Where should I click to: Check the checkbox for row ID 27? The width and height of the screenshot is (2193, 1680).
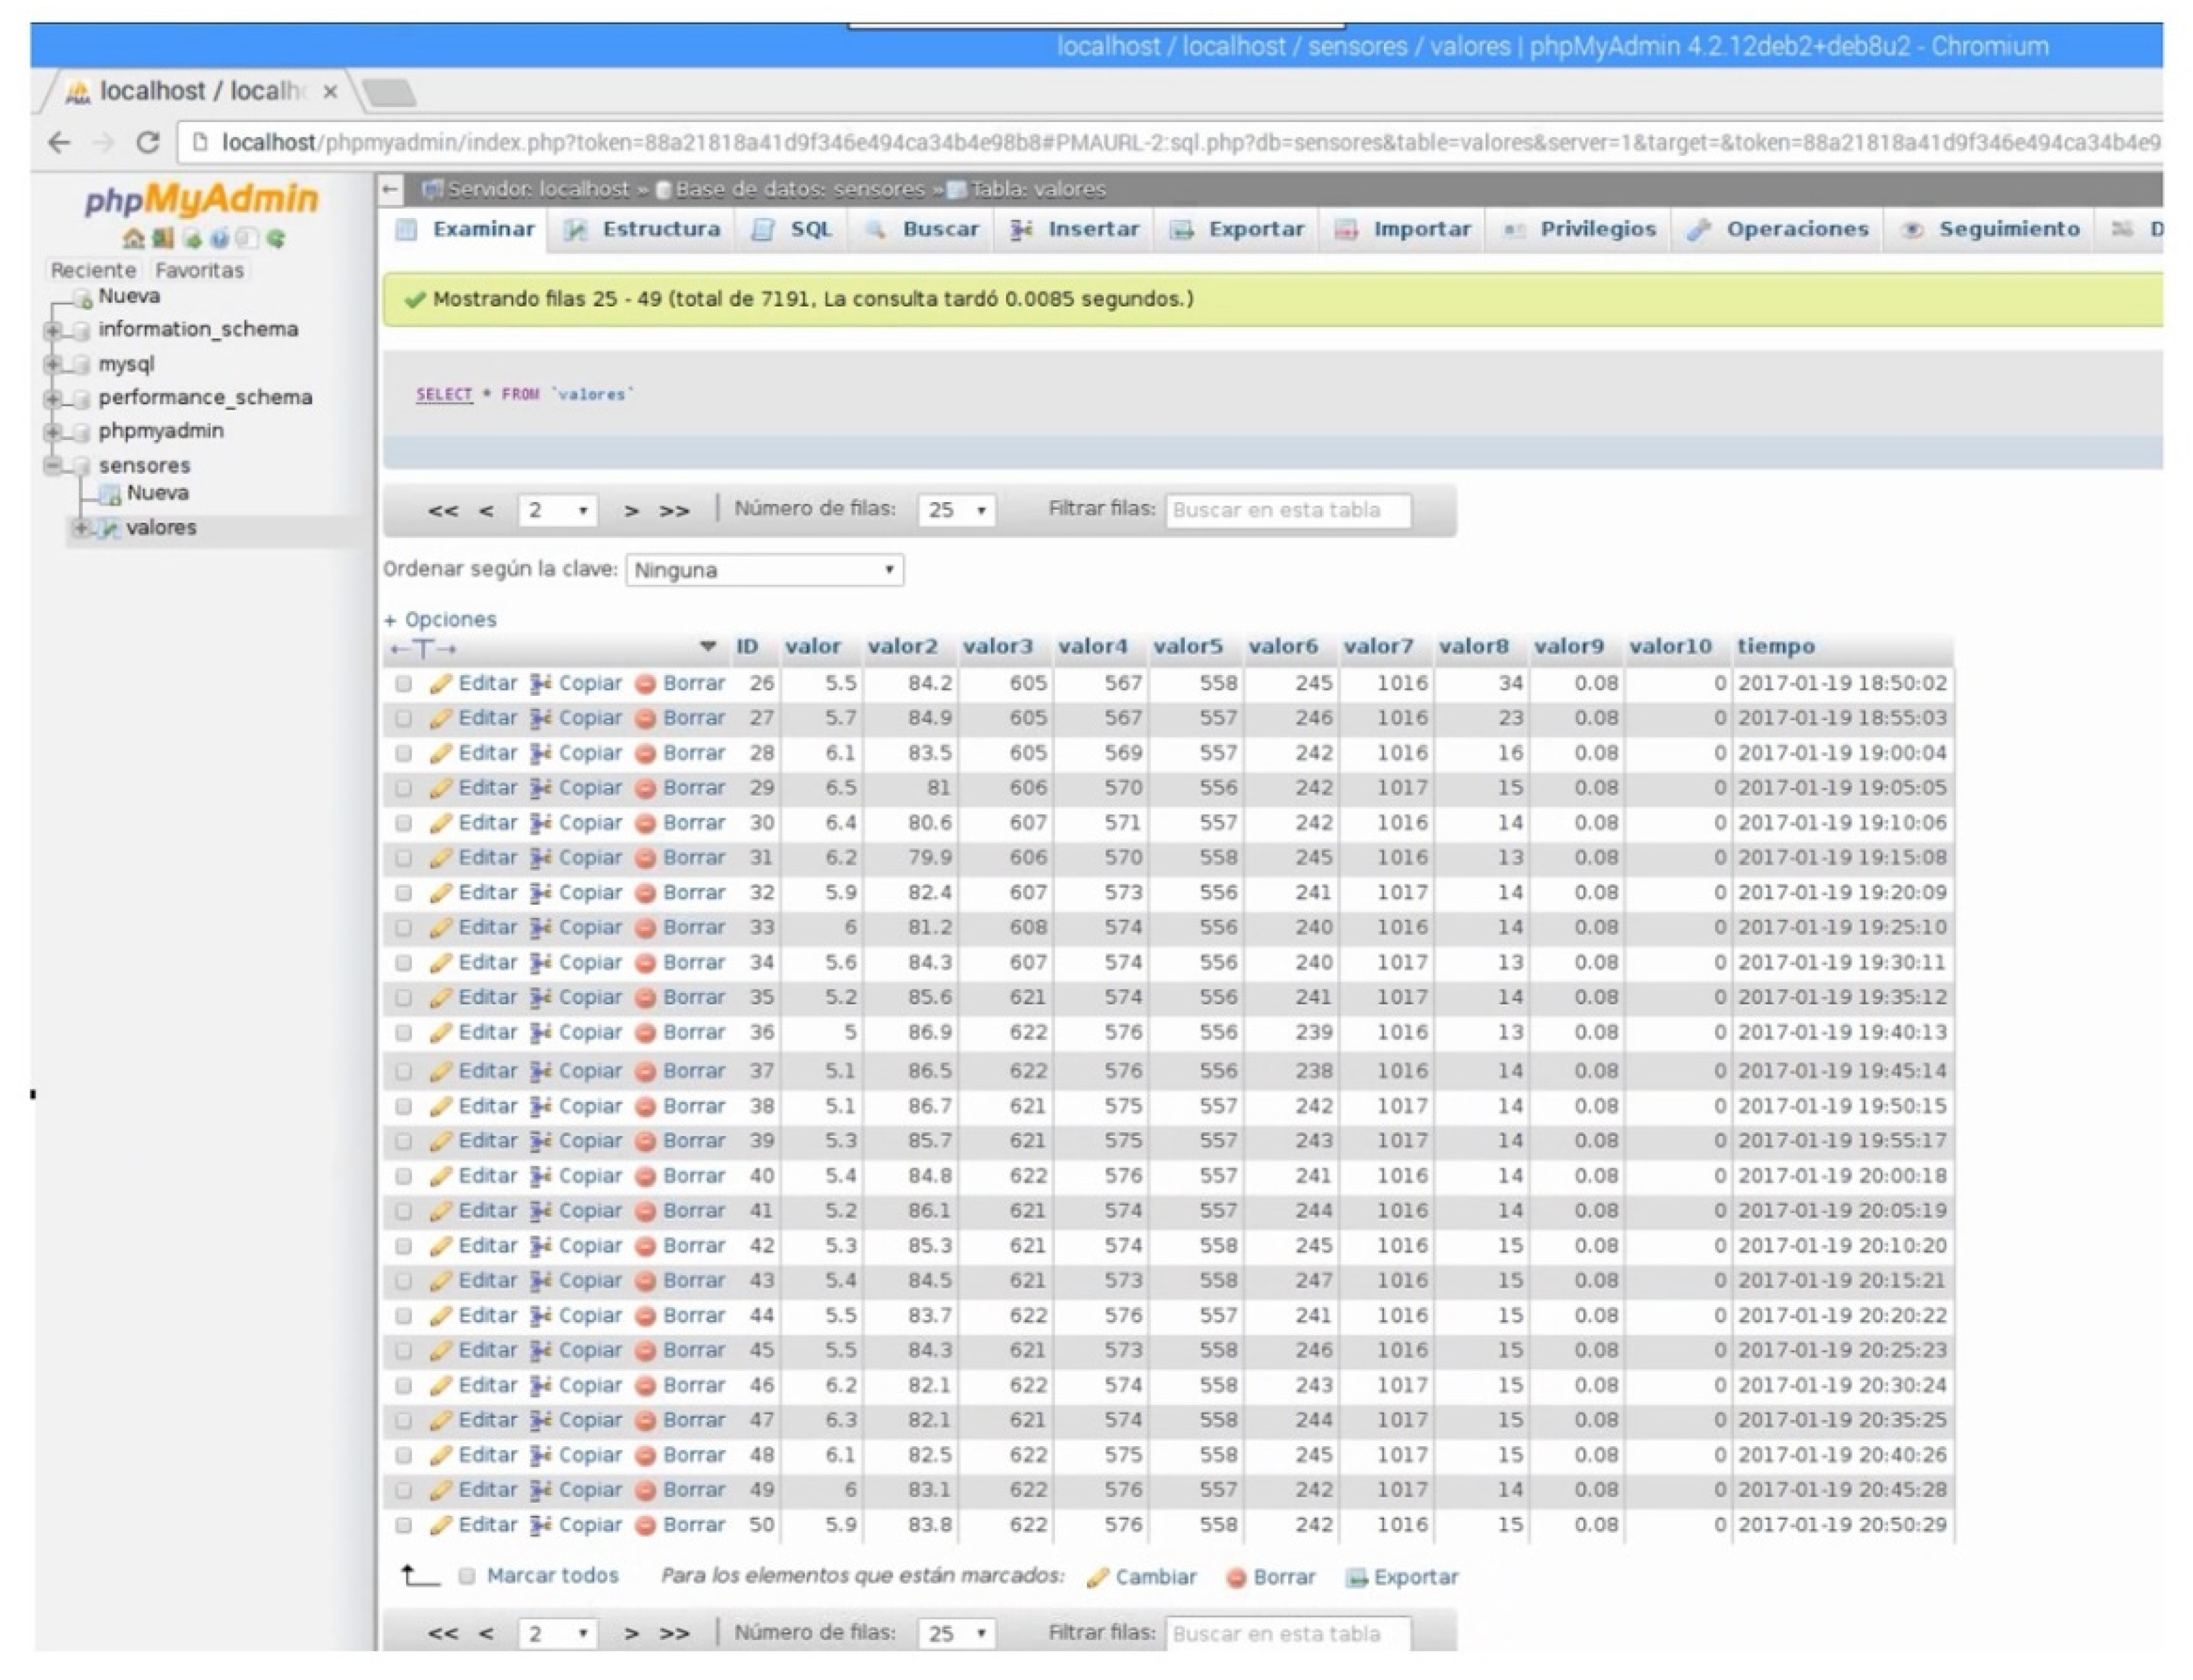point(403,719)
